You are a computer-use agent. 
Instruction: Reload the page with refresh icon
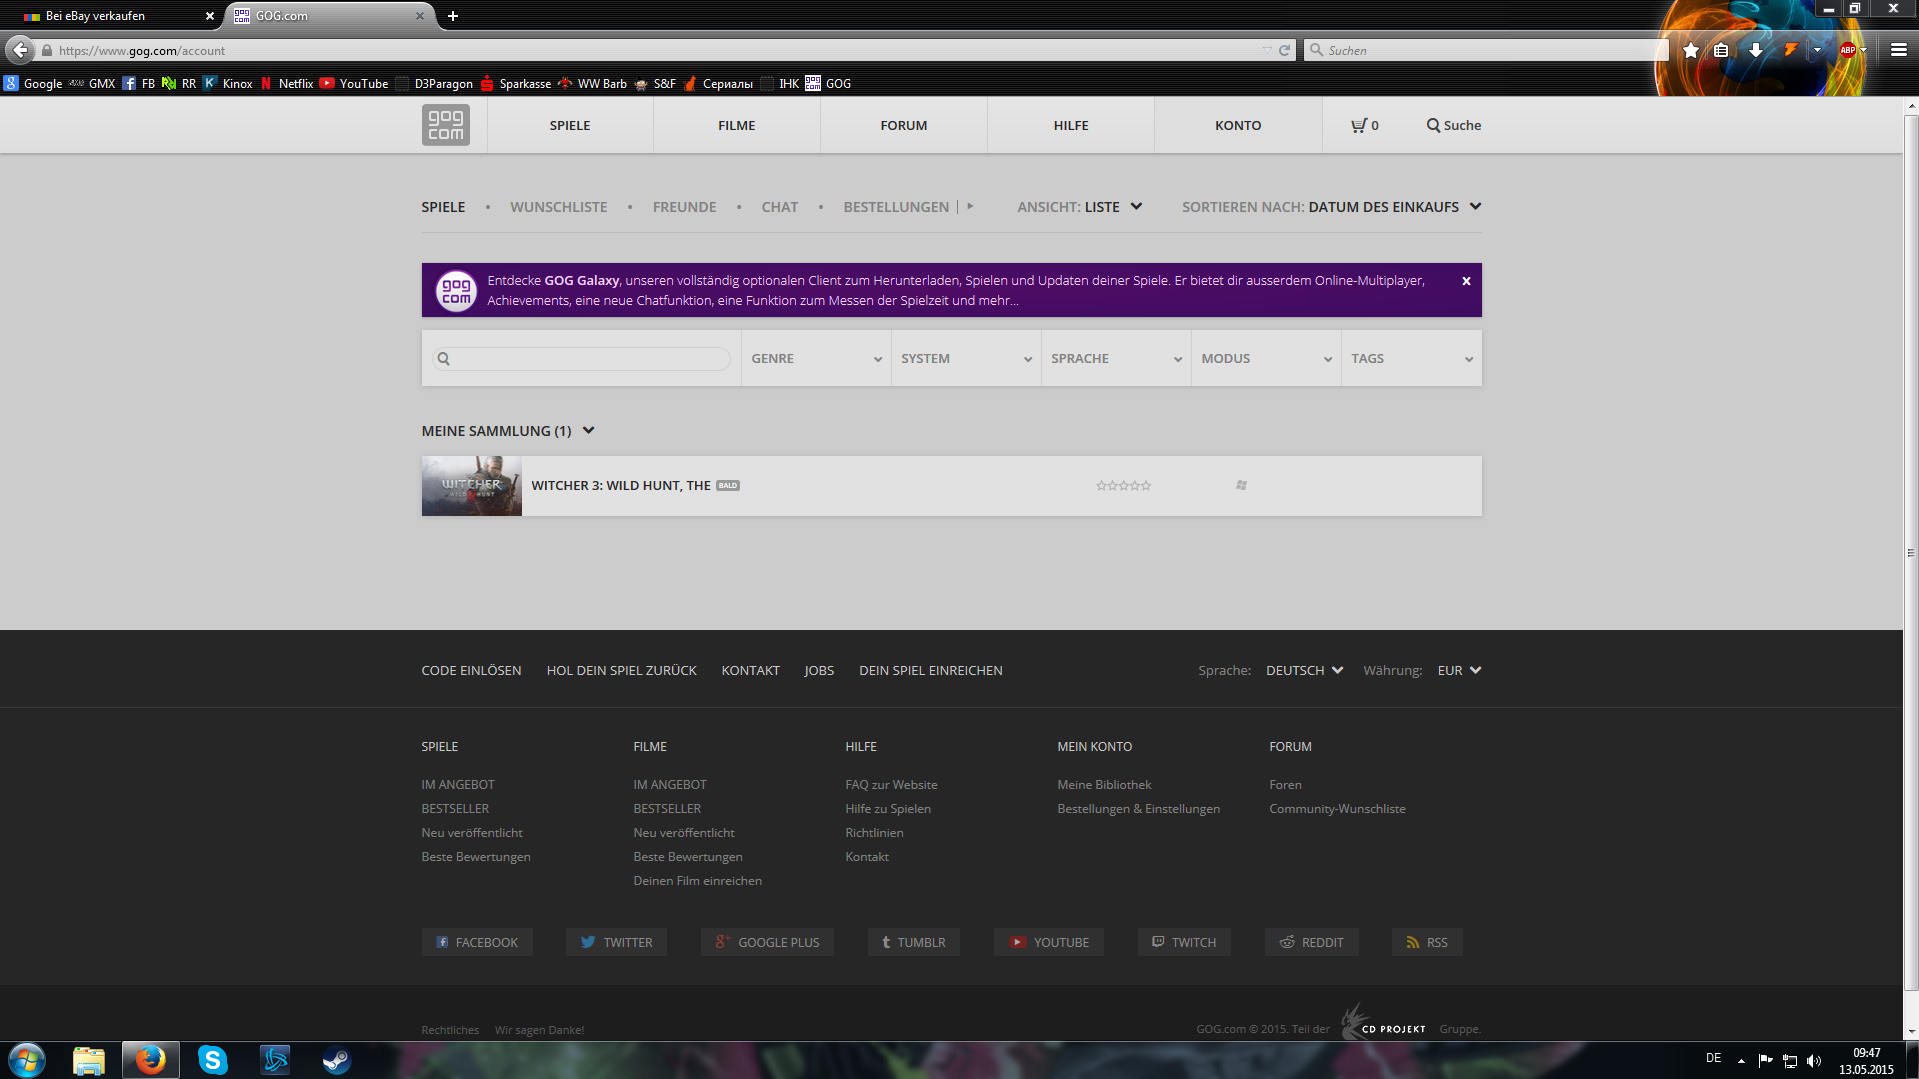[x=1285, y=50]
